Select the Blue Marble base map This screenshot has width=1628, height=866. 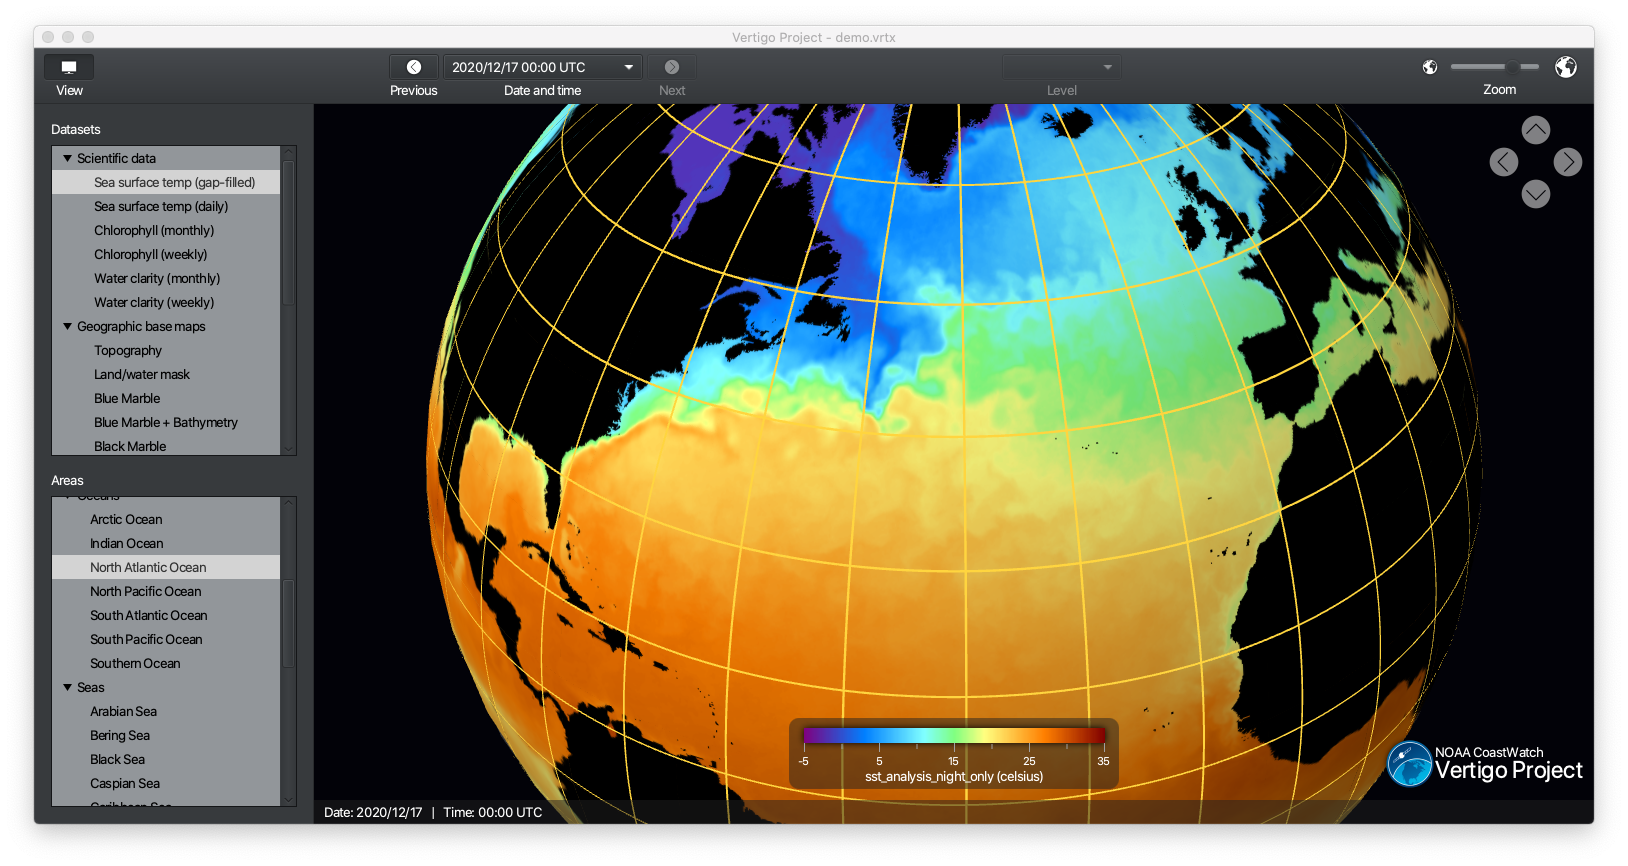[x=127, y=398]
